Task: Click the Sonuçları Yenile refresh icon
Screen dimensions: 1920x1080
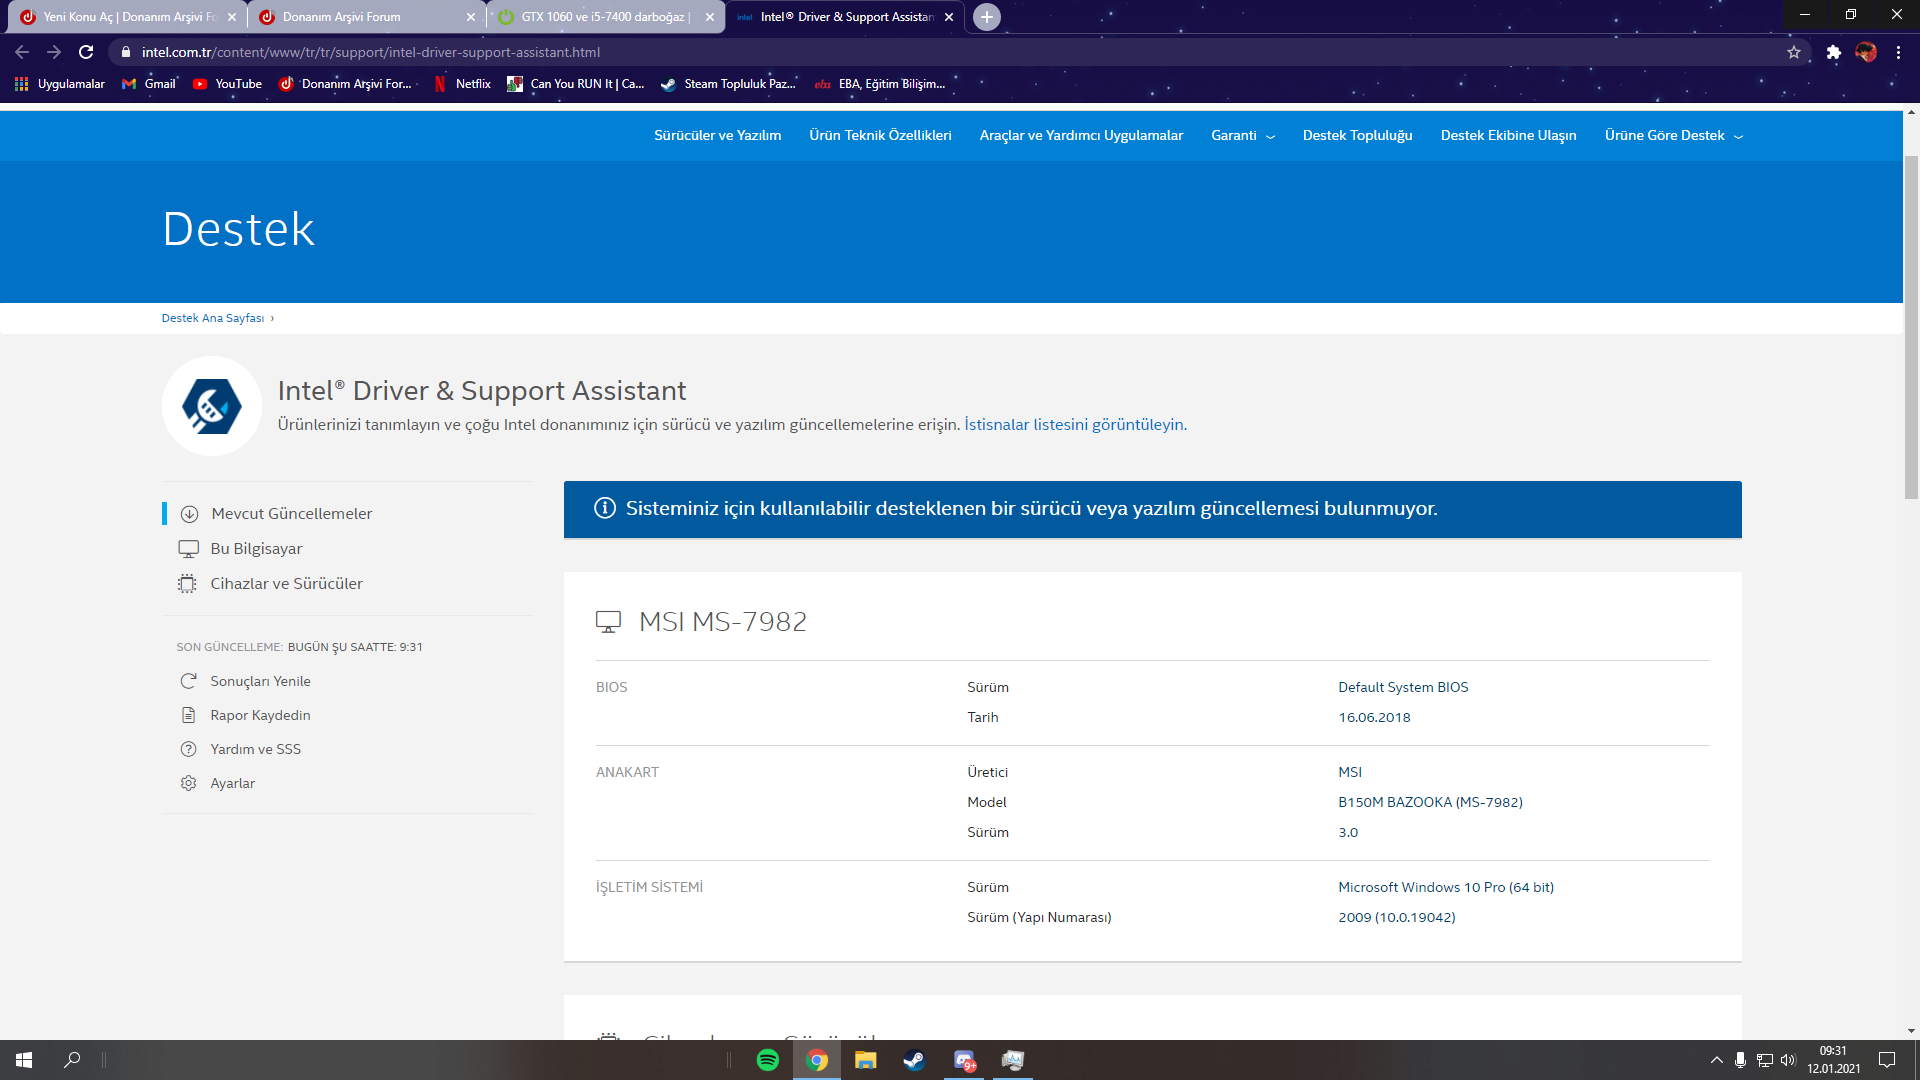Action: click(x=188, y=681)
